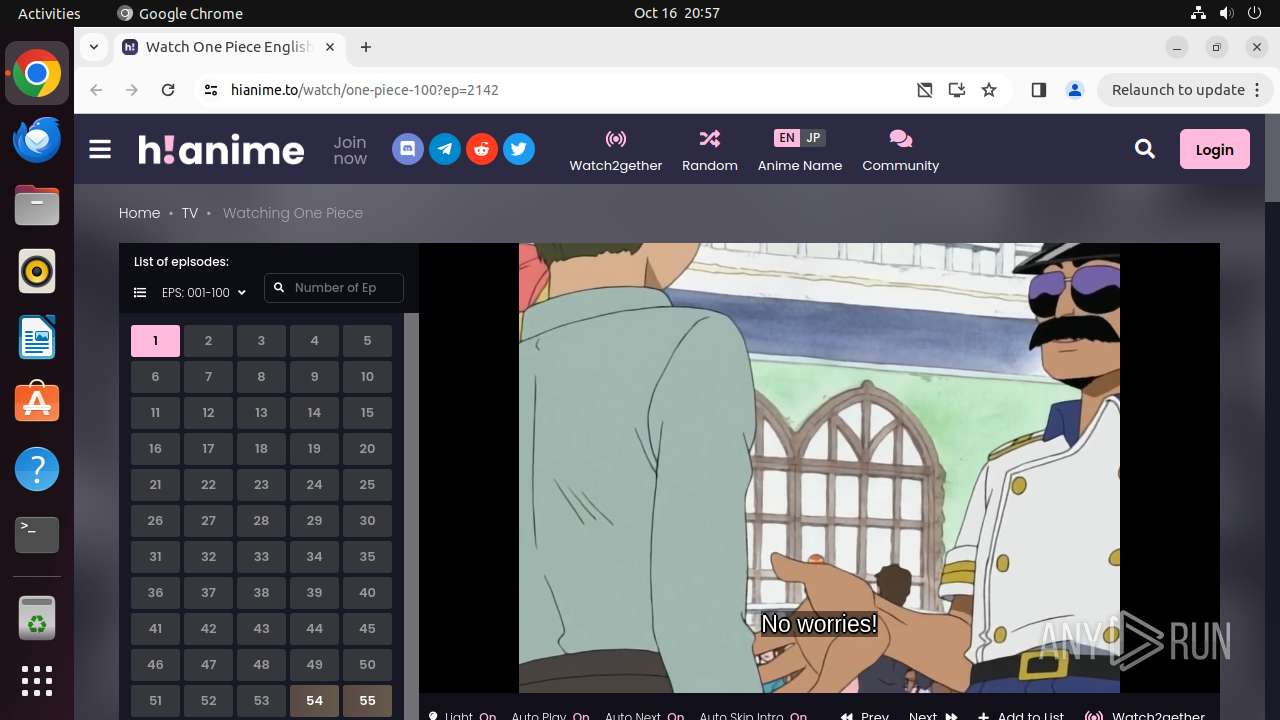This screenshot has width=1280, height=720.
Task: Reload the page in Chrome
Action: tap(168, 90)
